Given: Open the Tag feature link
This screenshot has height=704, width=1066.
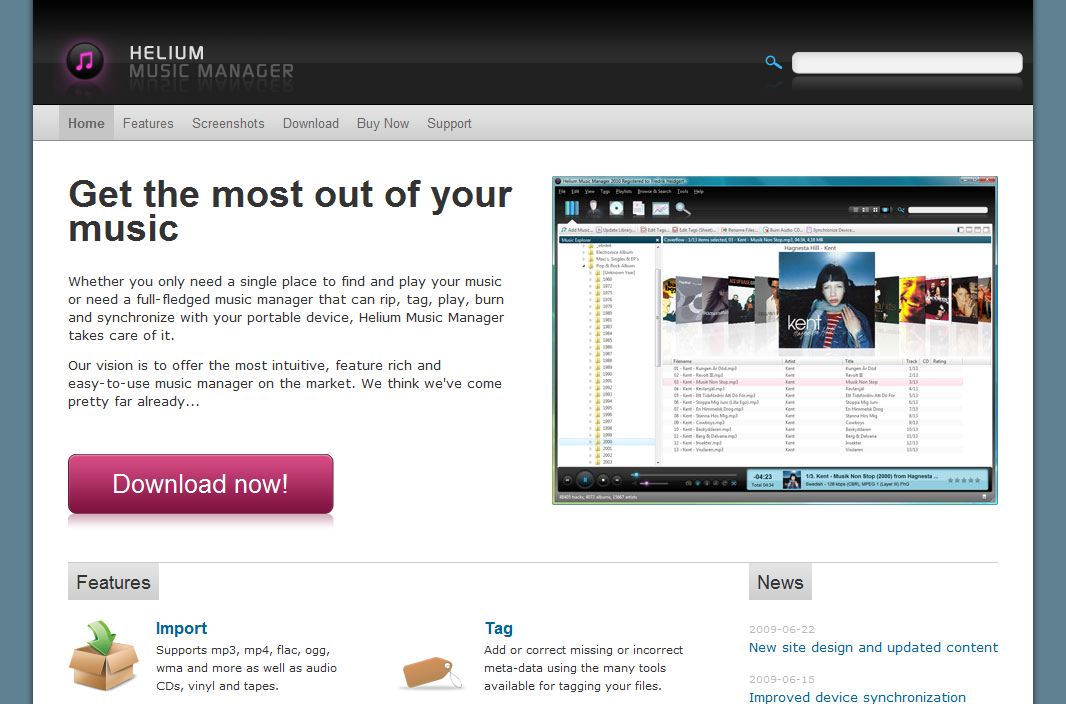Looking at the screenshot, I should (x=498, y=628).
